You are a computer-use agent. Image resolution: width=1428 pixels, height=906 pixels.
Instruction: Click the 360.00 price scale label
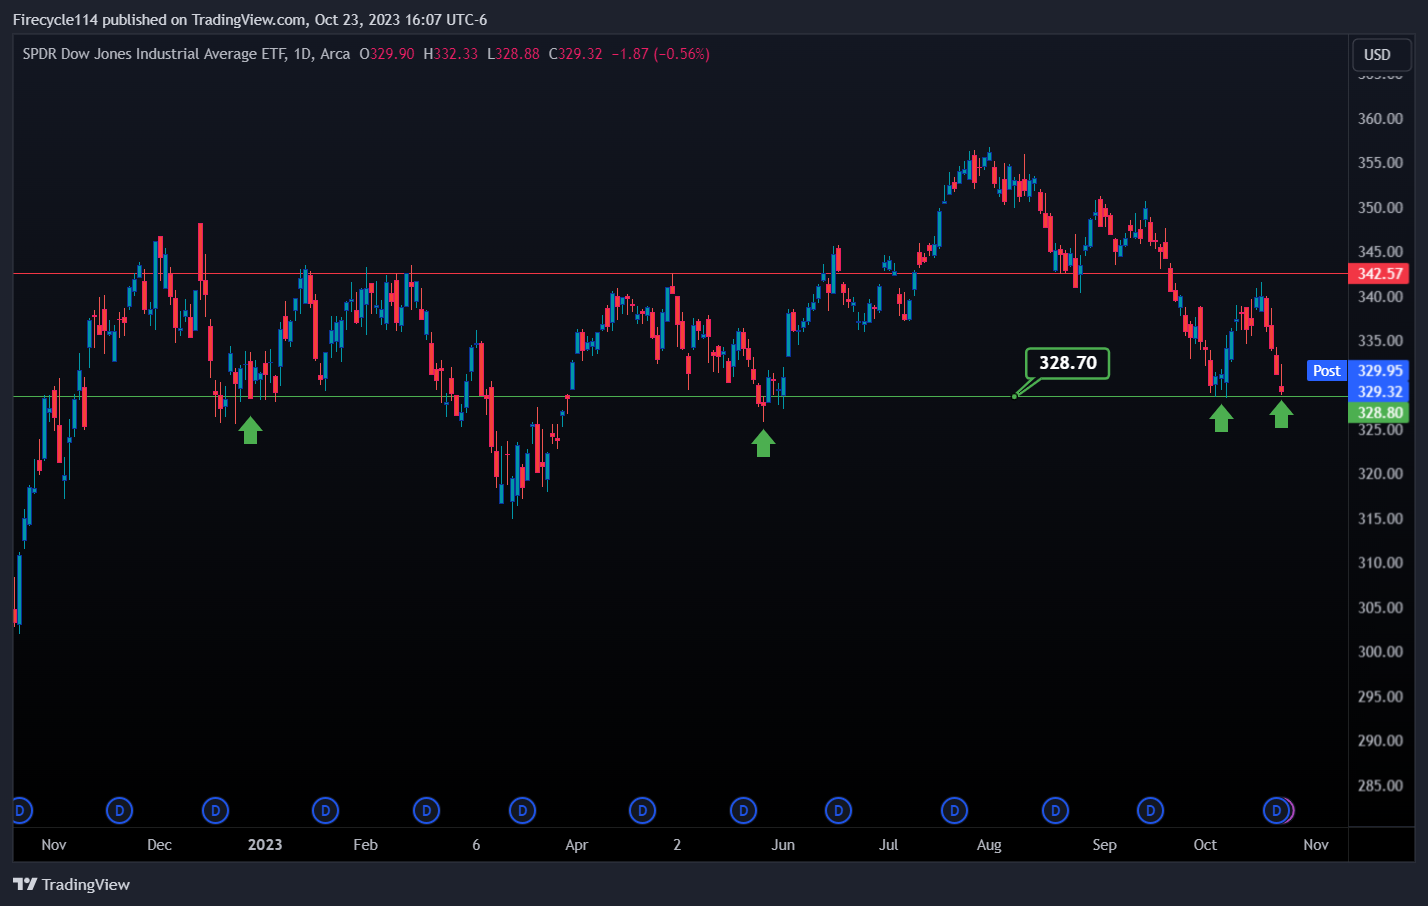pyautogui.click(x=1380, y=119)
